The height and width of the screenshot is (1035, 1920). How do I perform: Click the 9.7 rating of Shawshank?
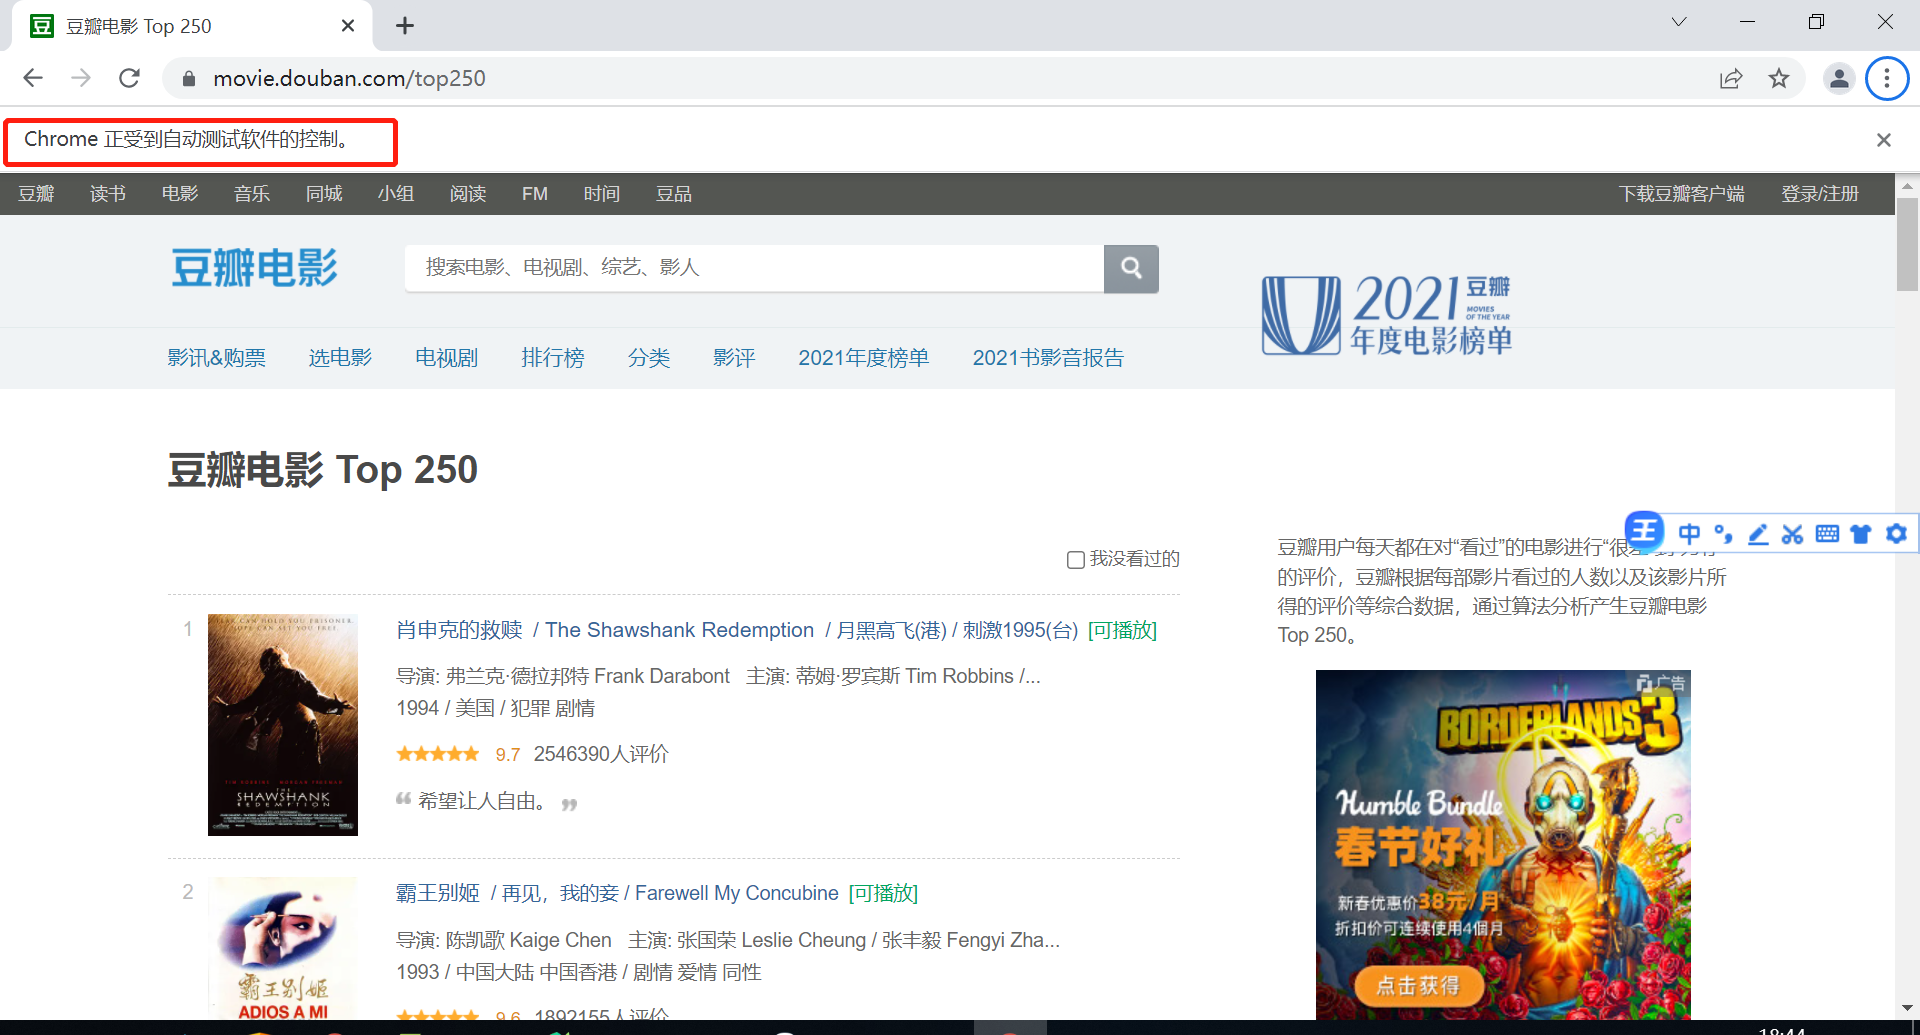[508, 755]
